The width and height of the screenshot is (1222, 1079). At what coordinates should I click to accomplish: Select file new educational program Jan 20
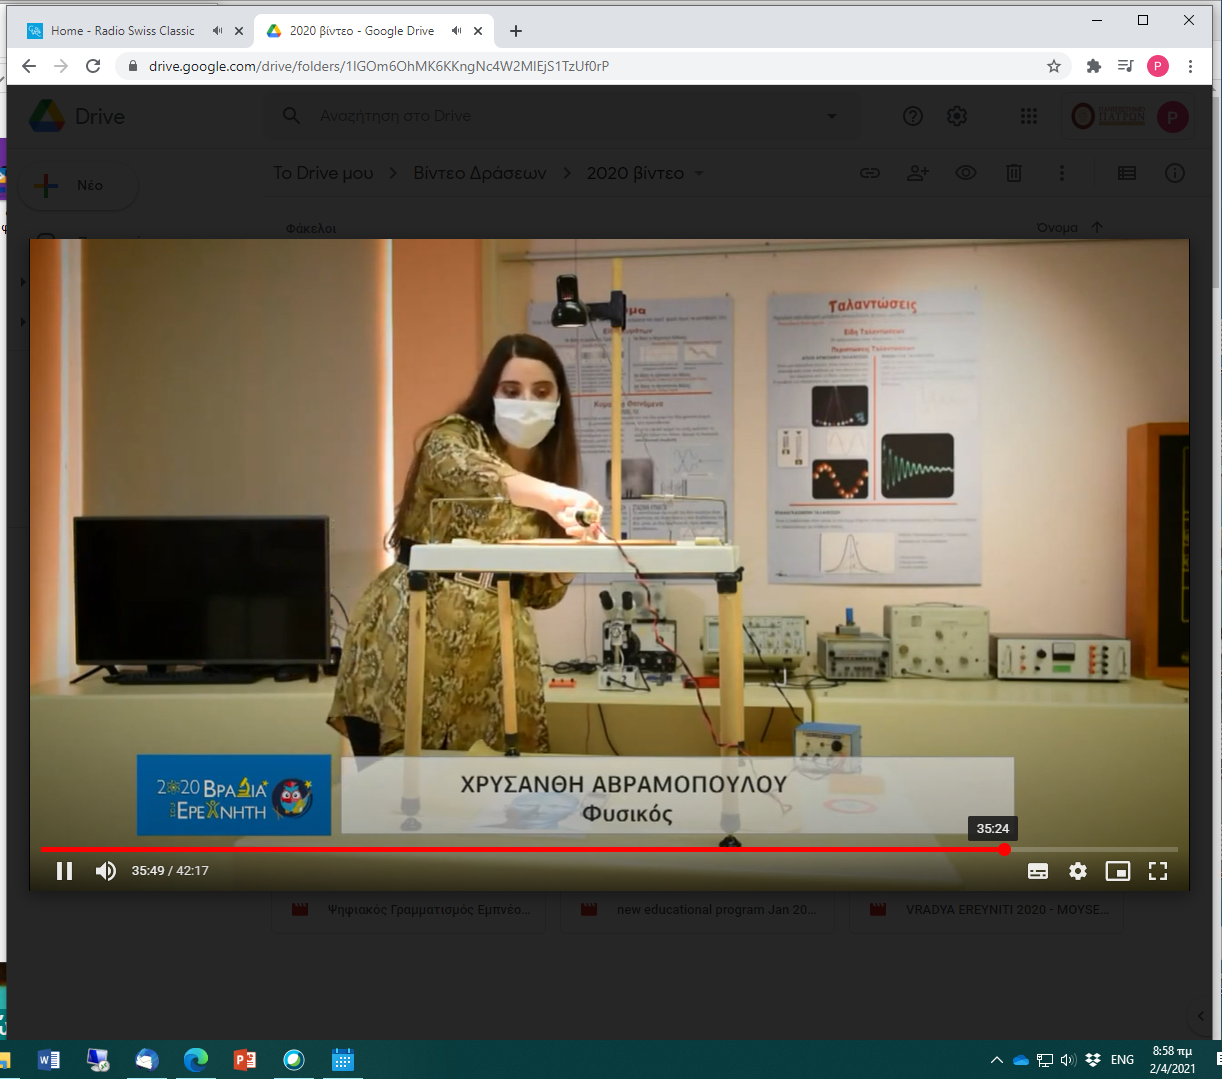pos(698,910)
